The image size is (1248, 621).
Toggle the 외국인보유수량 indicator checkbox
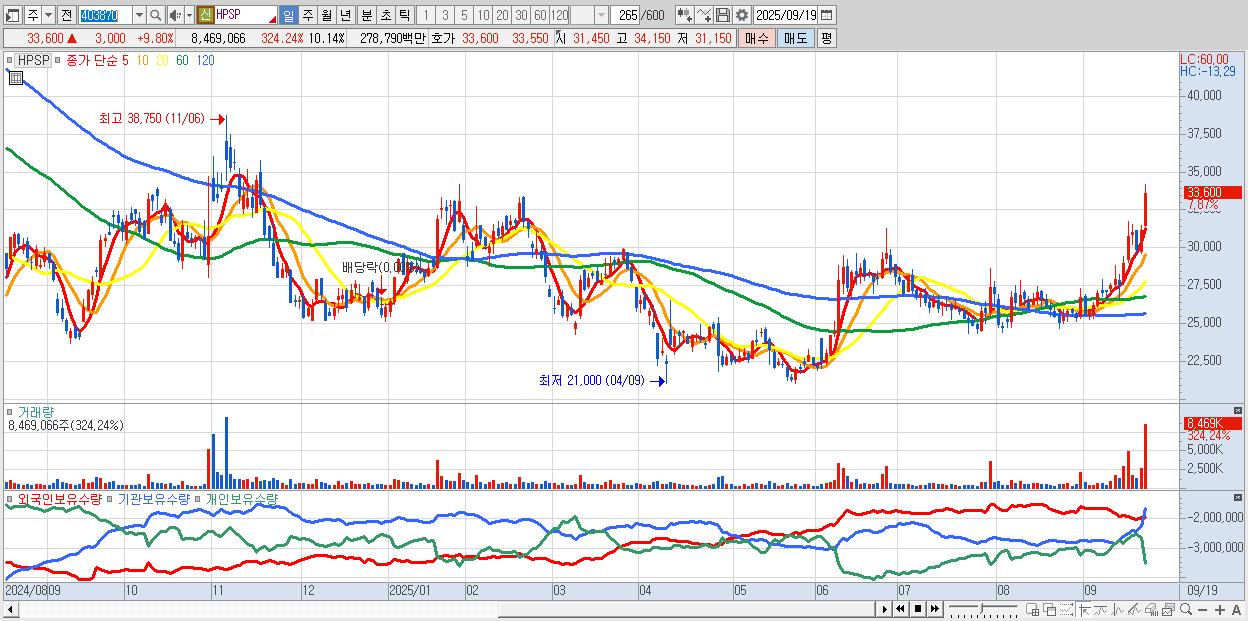click(x=9, y=498)
